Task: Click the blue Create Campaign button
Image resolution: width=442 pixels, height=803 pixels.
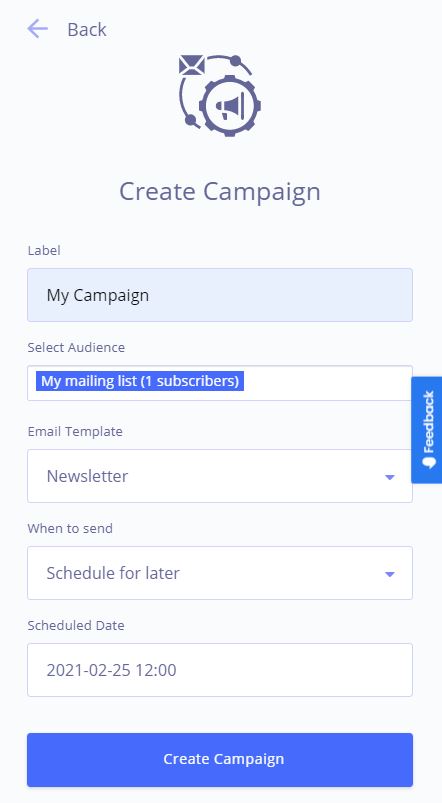Action: click(220, 759)
